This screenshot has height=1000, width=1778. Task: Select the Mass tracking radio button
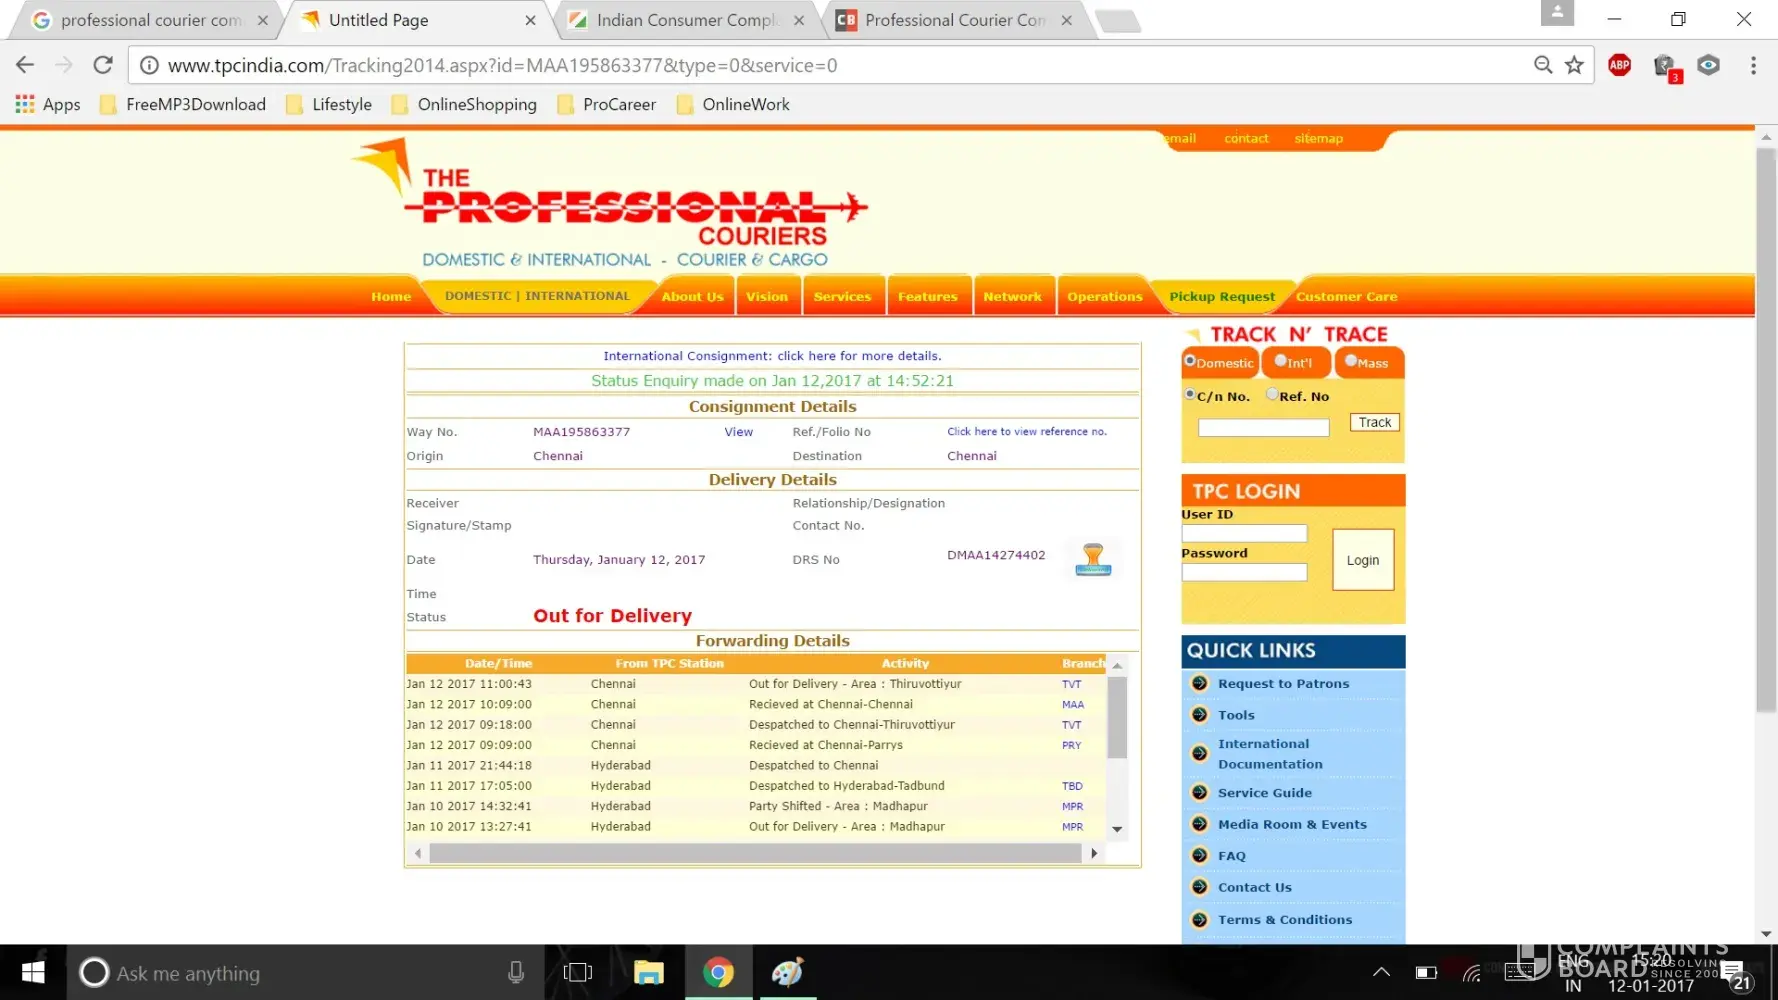tap(1351, 361)
